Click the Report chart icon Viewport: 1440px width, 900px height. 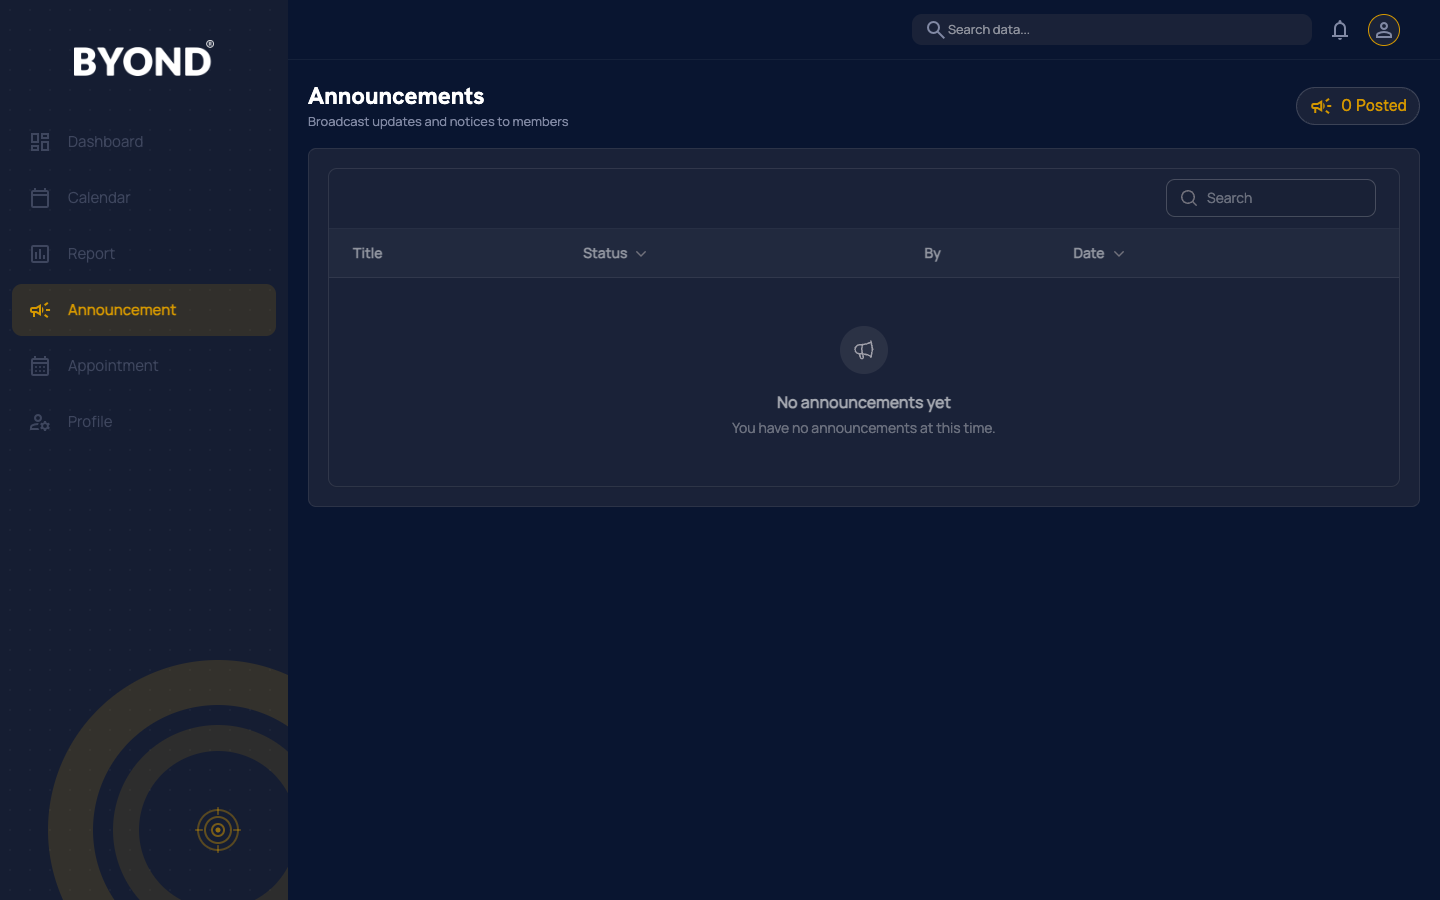40,254
